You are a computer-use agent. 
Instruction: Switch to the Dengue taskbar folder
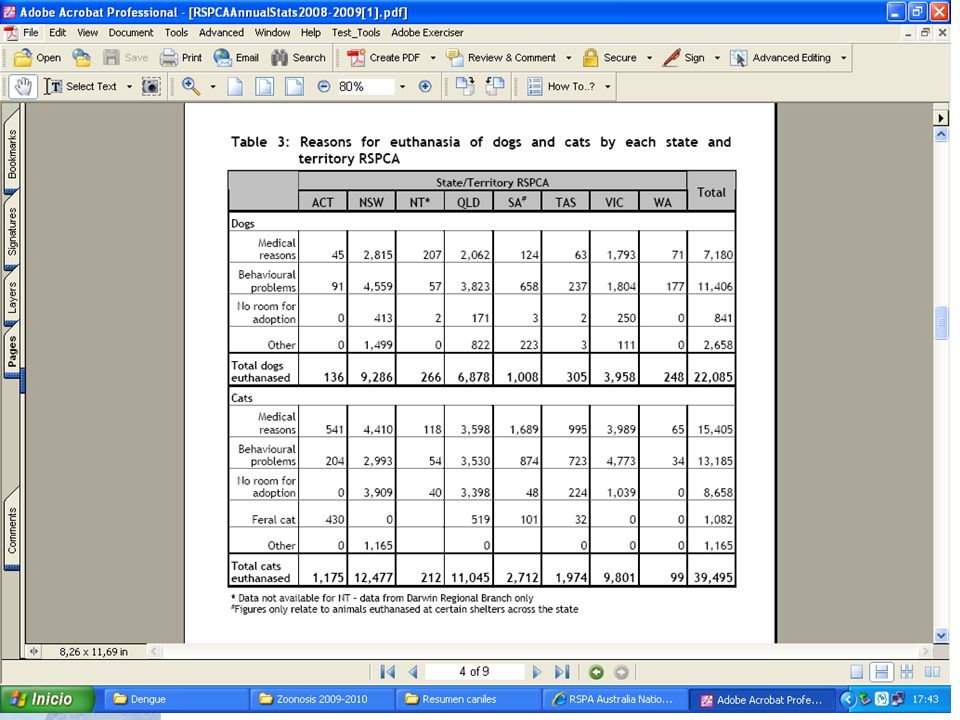click(x=174, y=699)
